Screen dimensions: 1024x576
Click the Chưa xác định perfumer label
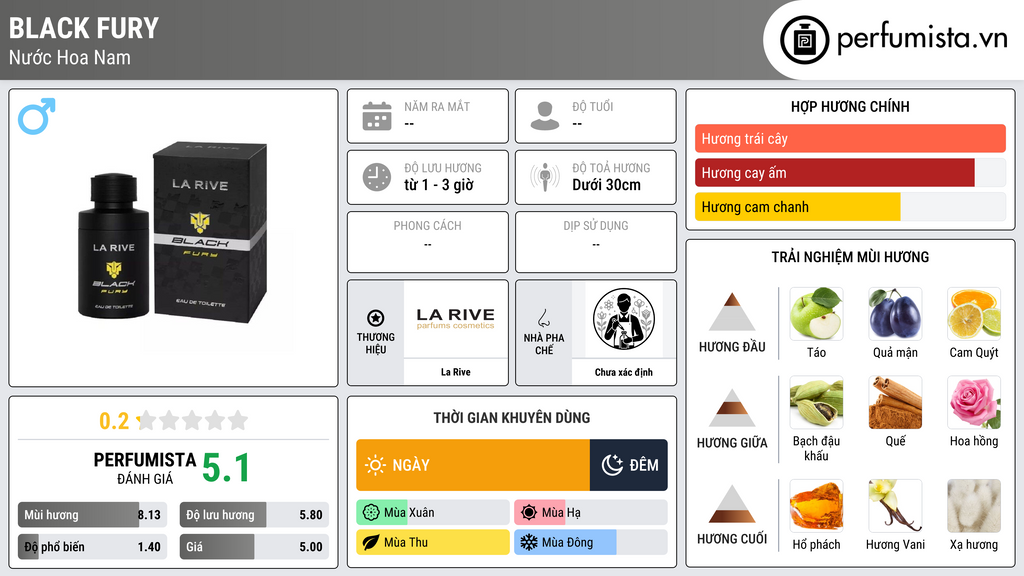click(624, 372)
